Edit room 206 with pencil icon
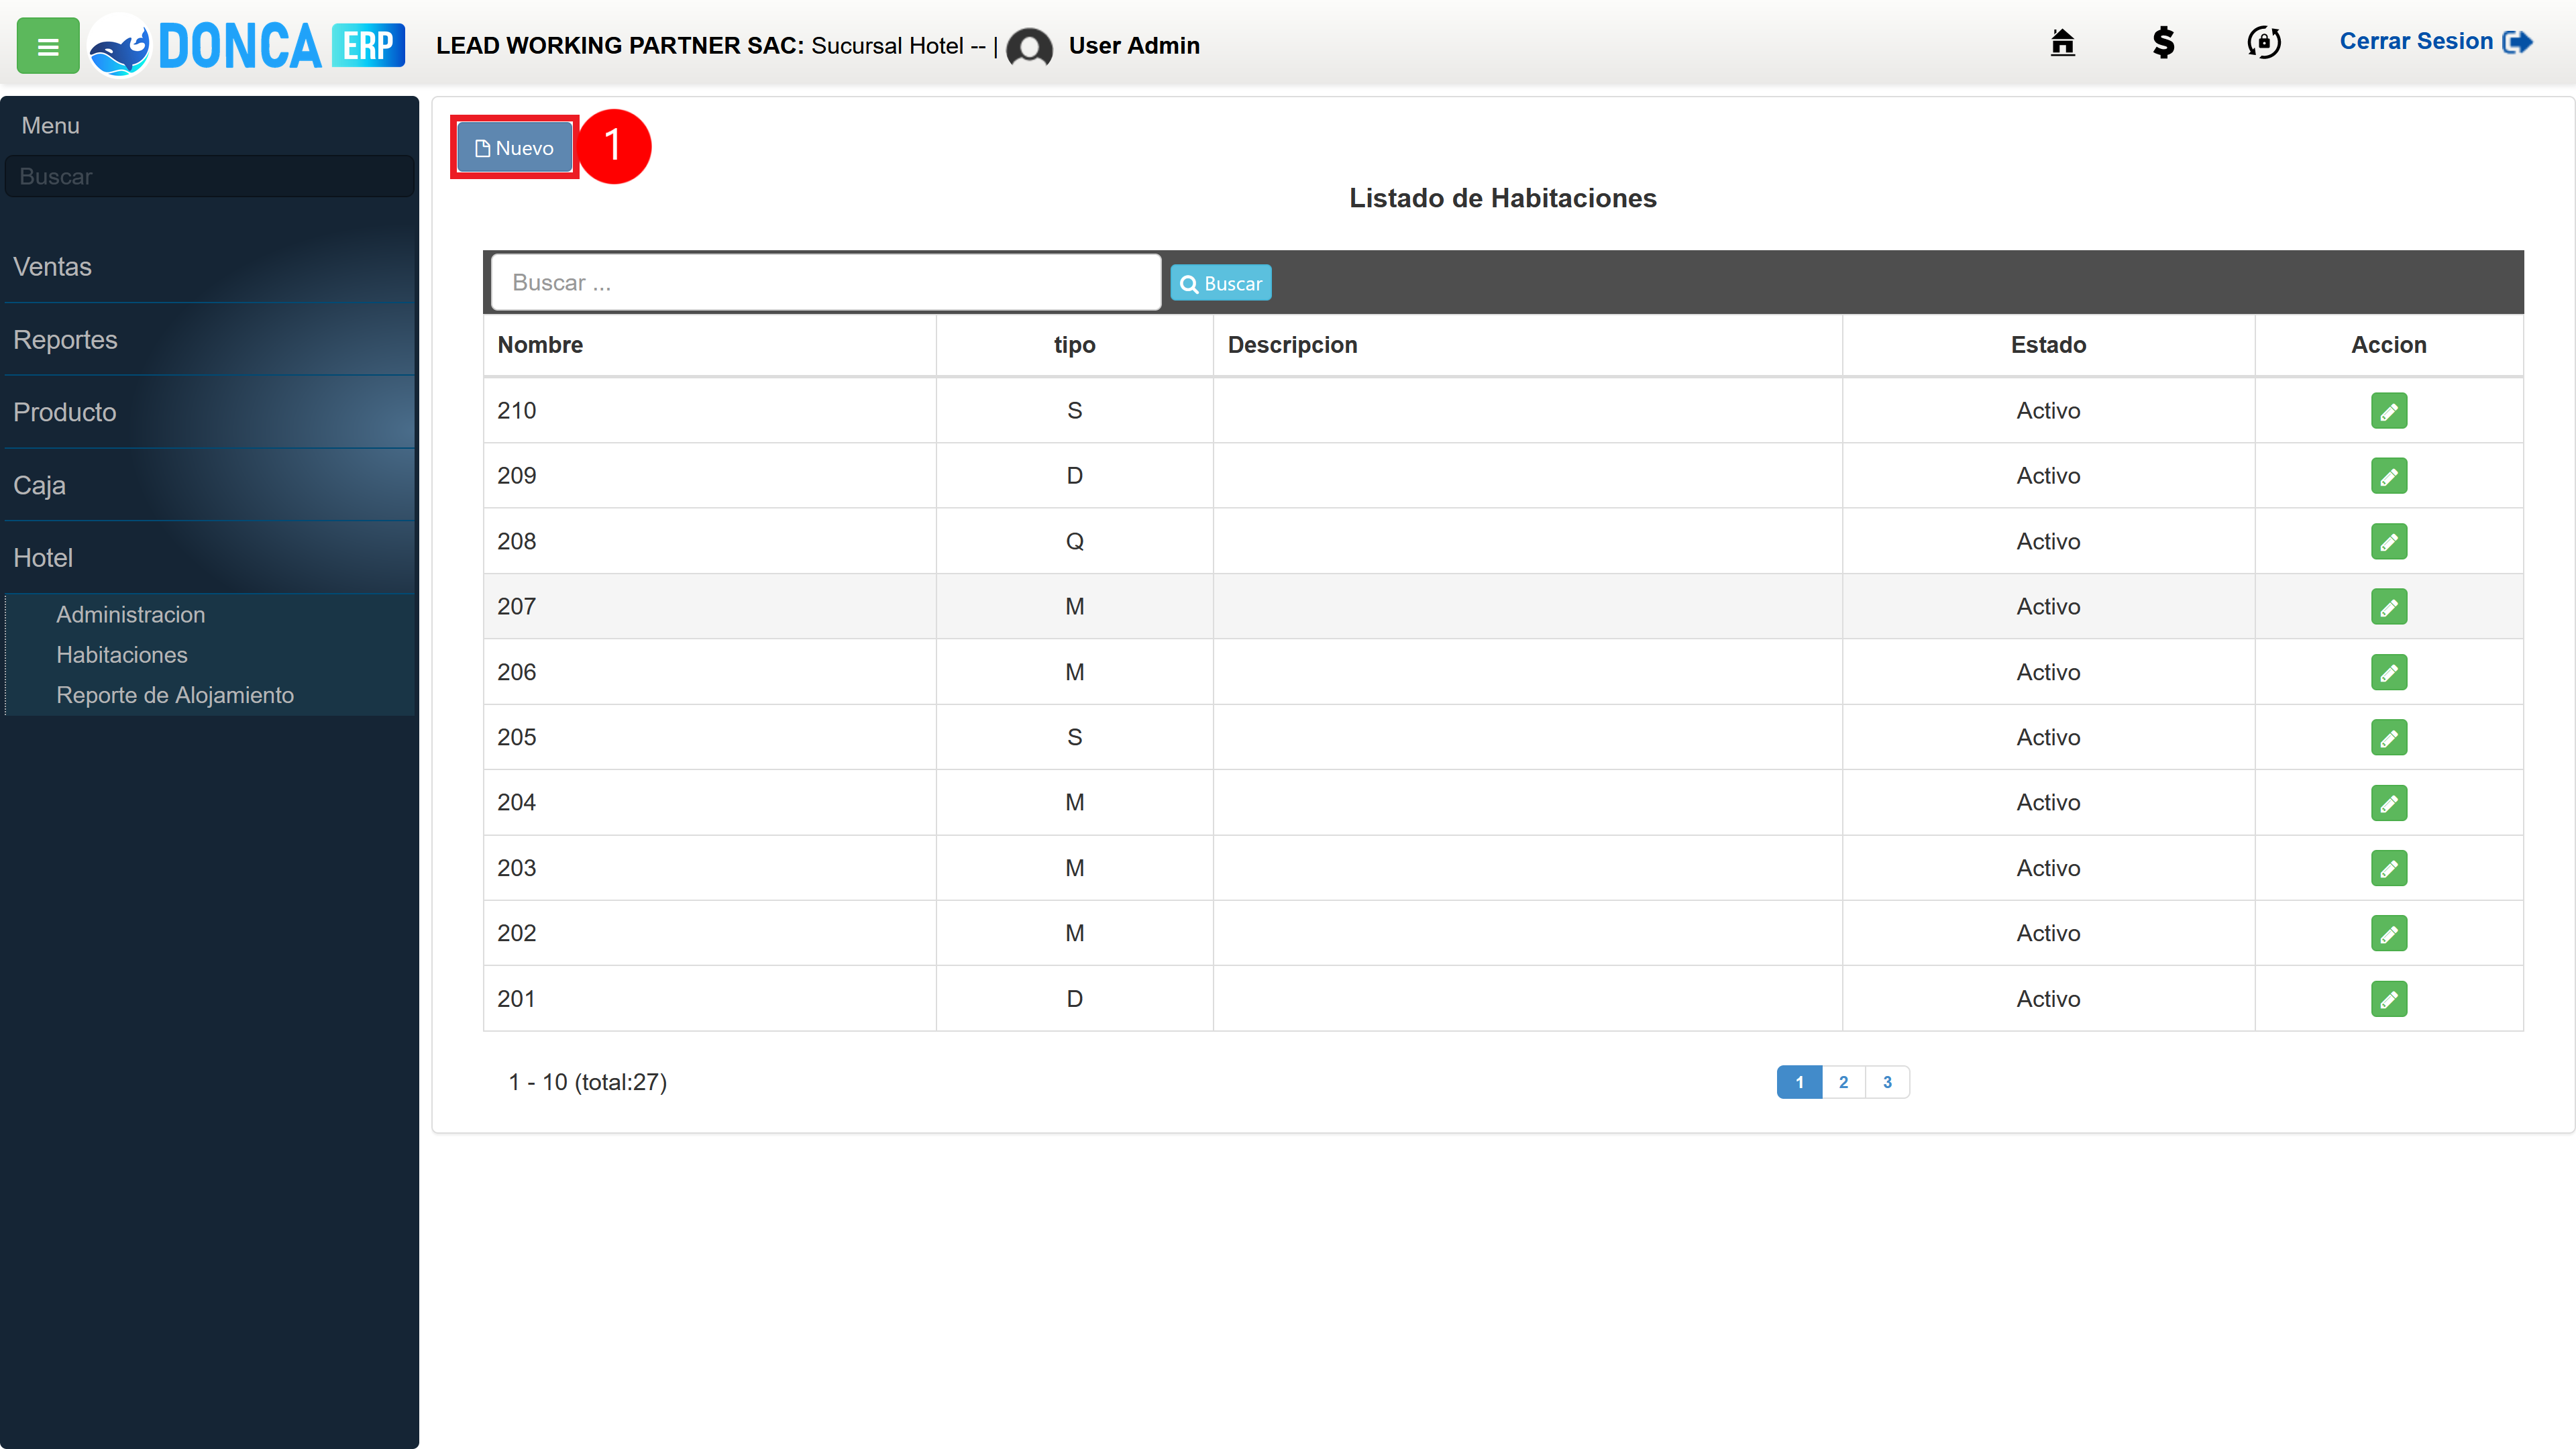2576x1449 pixels. pyautogui.click(x=2388, y=672)
